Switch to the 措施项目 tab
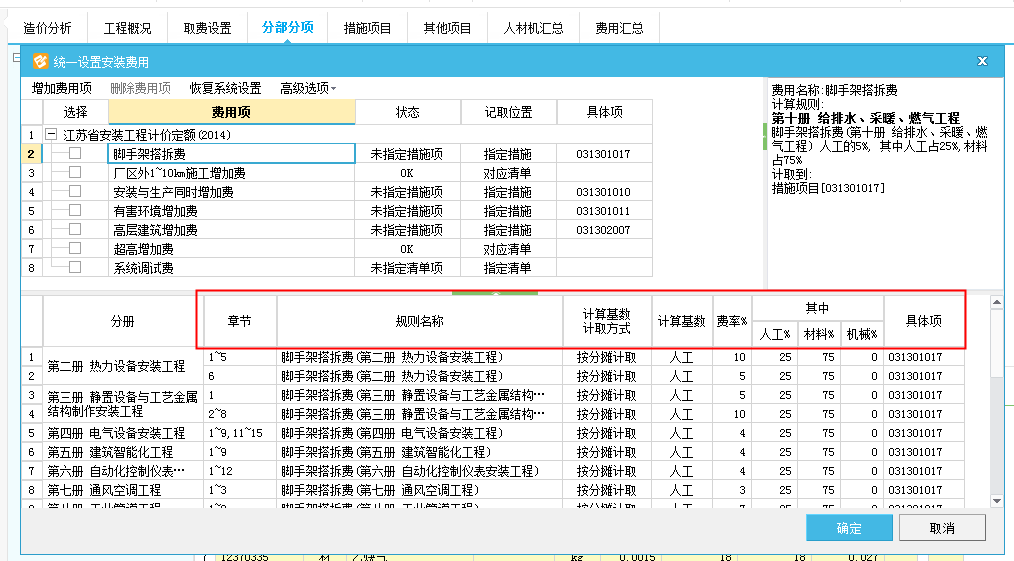The image size is (1014, 561). click(x=367, y=28)
